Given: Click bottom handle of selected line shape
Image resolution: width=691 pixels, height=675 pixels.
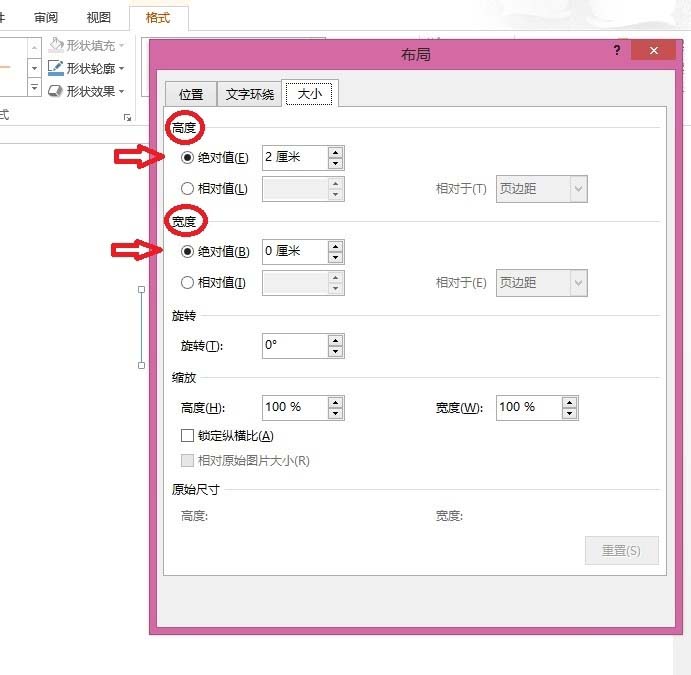Looking at the screenshot, I should click(x=141, y=365).
